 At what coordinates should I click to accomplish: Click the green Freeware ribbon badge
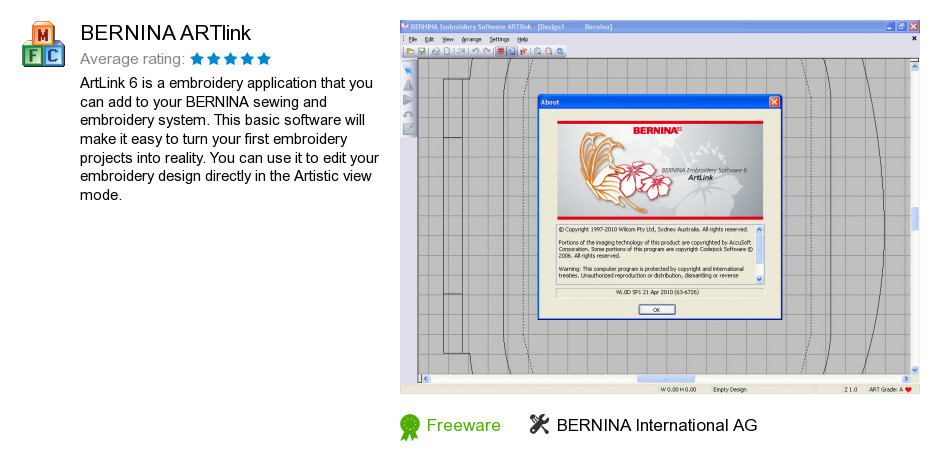pos(410,427)
